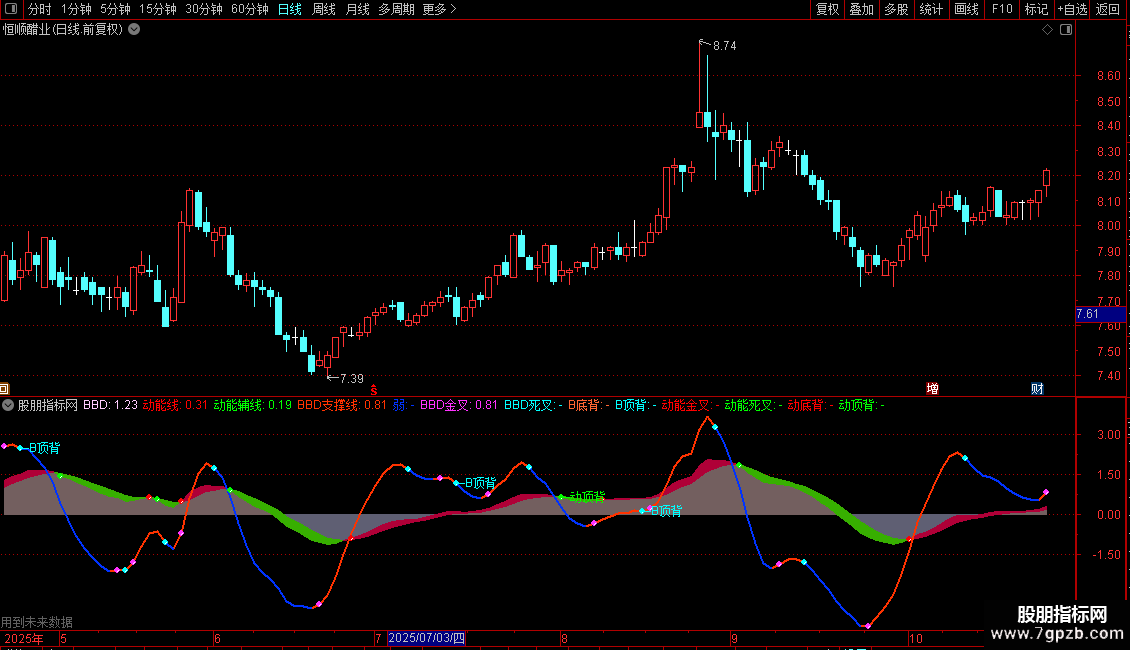Click the 7.39 low price label
Viewport: 1130px width, 650px height.
(x=352, y=378)
